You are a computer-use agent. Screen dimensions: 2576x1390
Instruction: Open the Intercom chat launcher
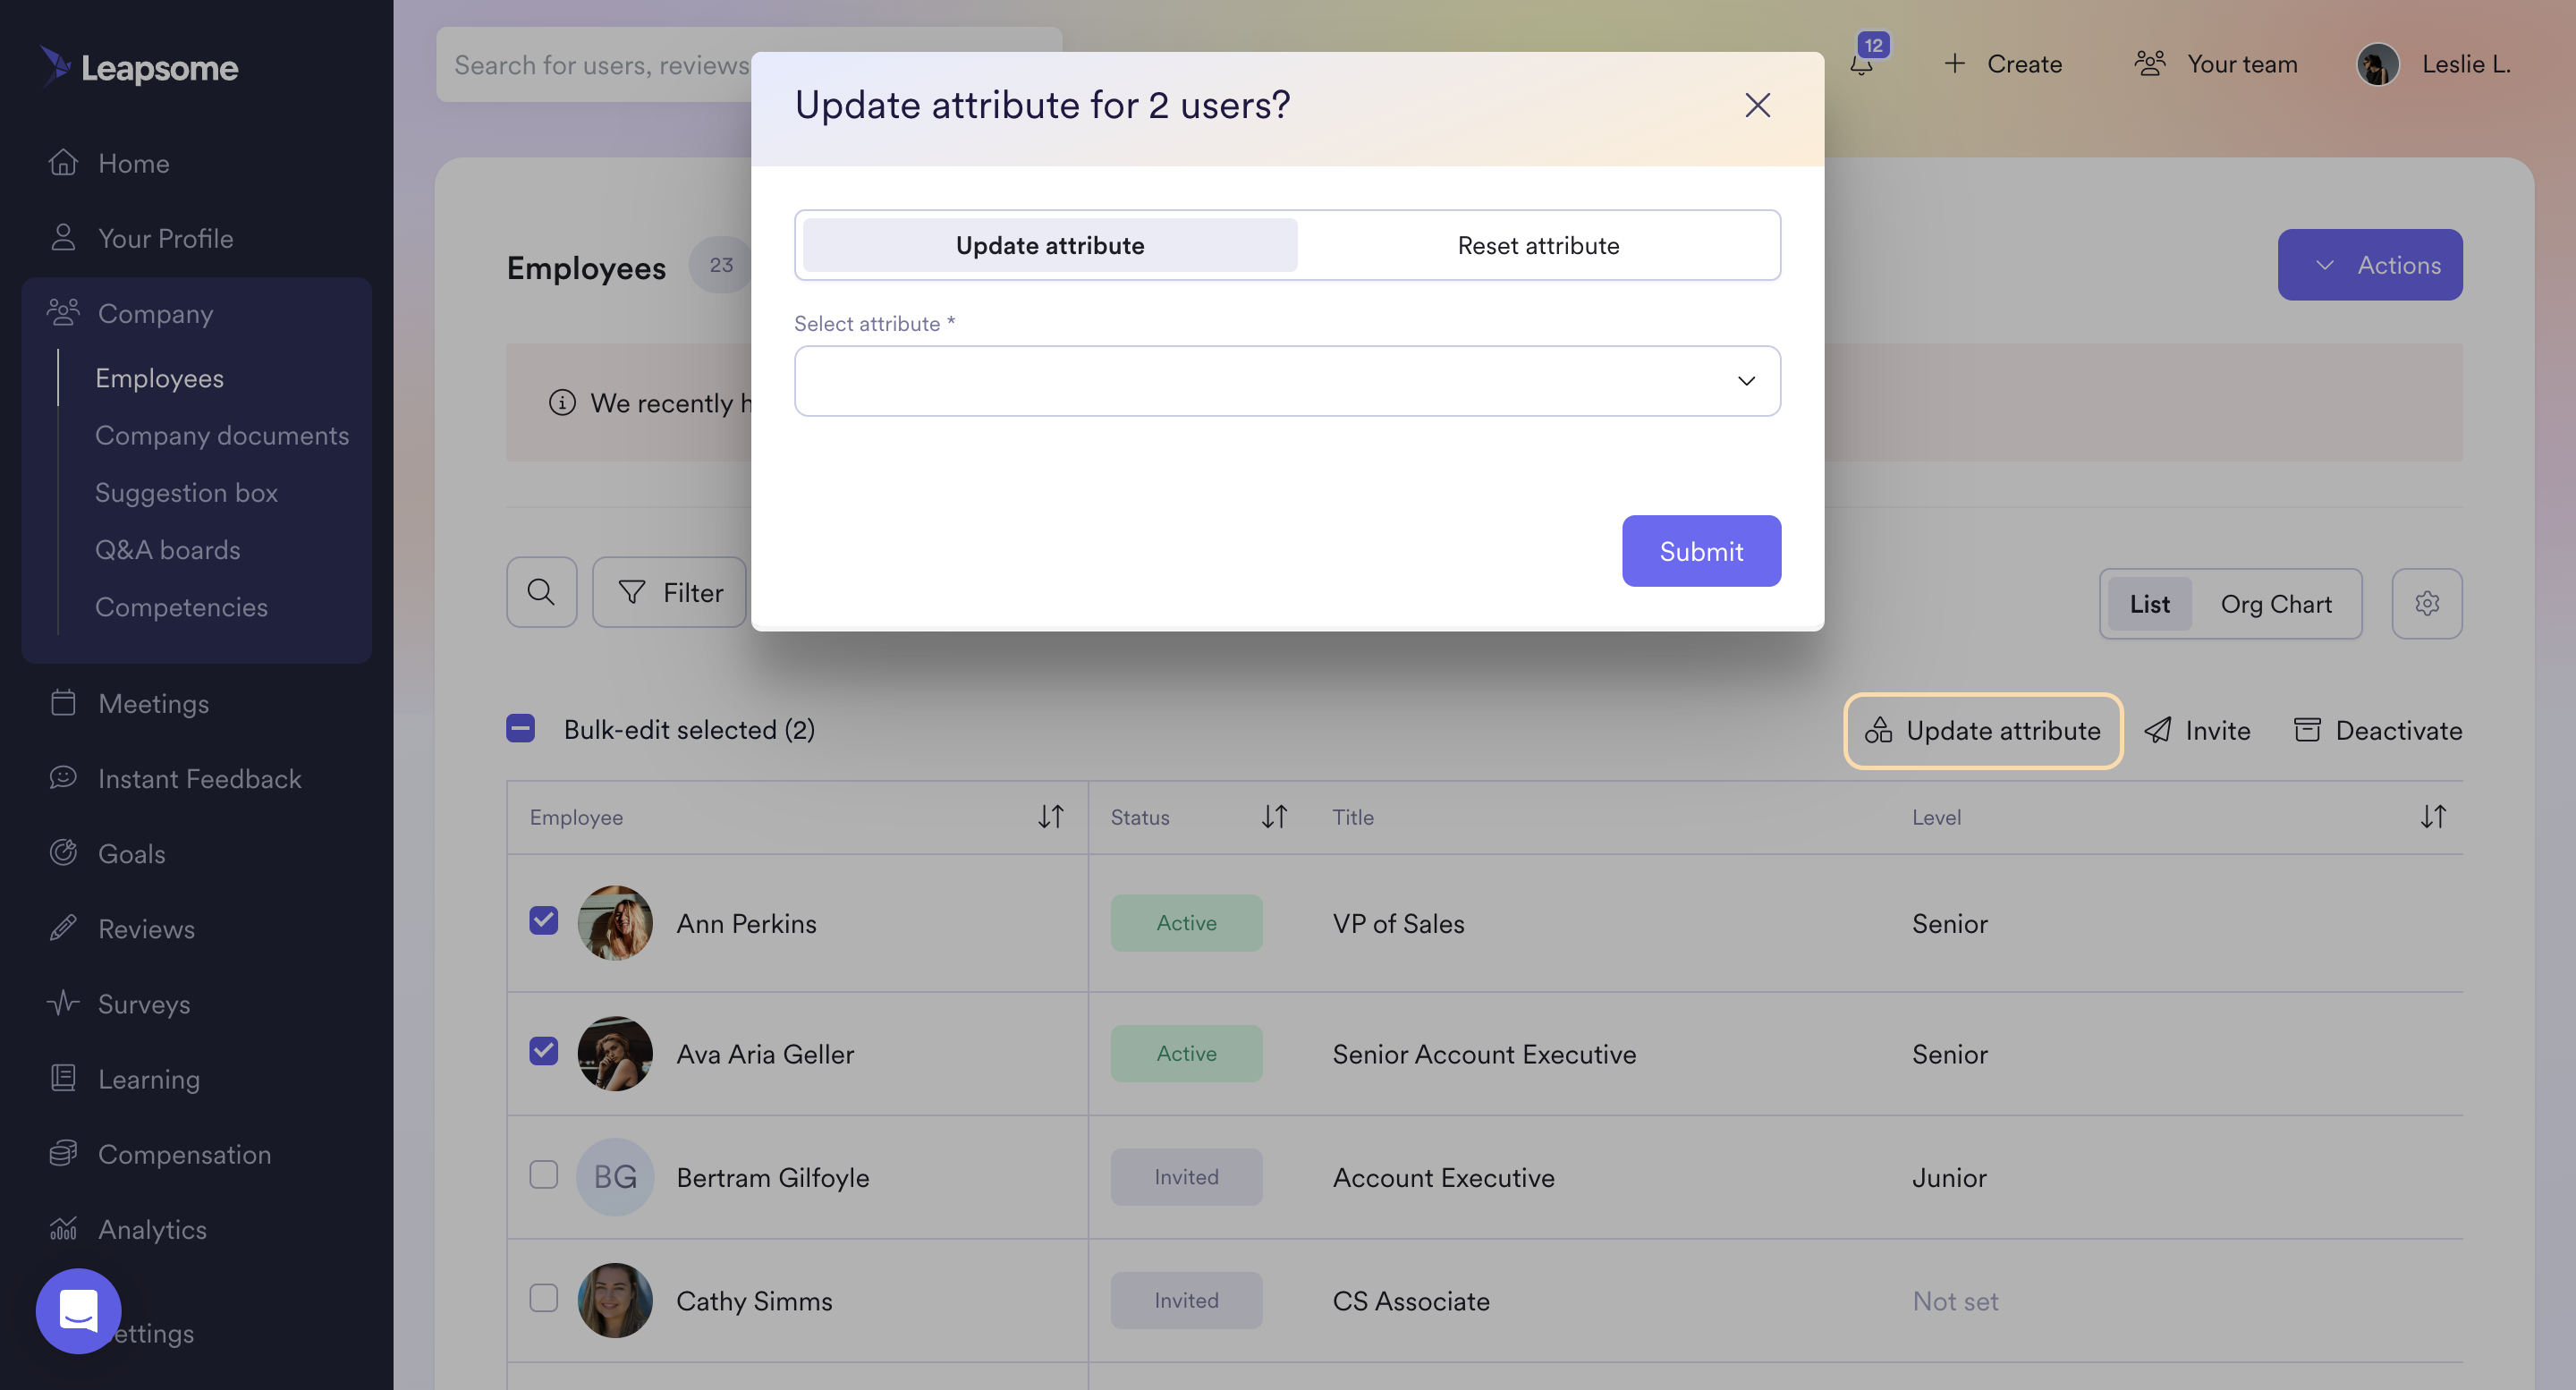click(x=78, y=1310)
